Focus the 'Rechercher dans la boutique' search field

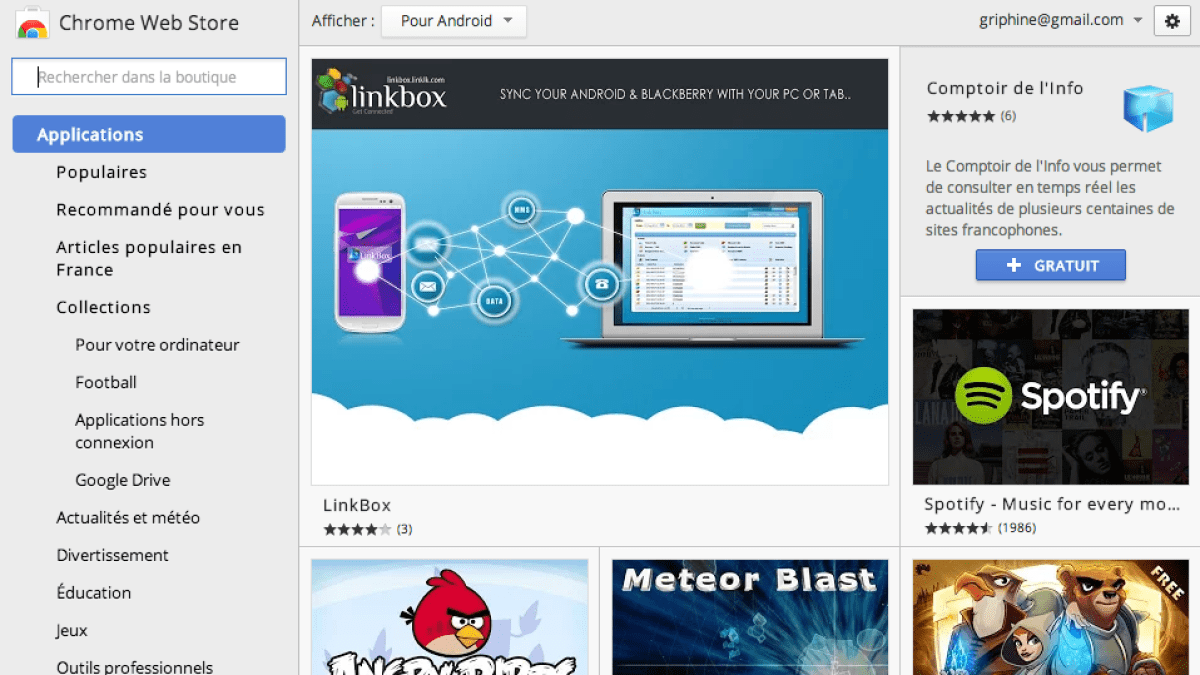pyautogui.click(x=149, y=77)
